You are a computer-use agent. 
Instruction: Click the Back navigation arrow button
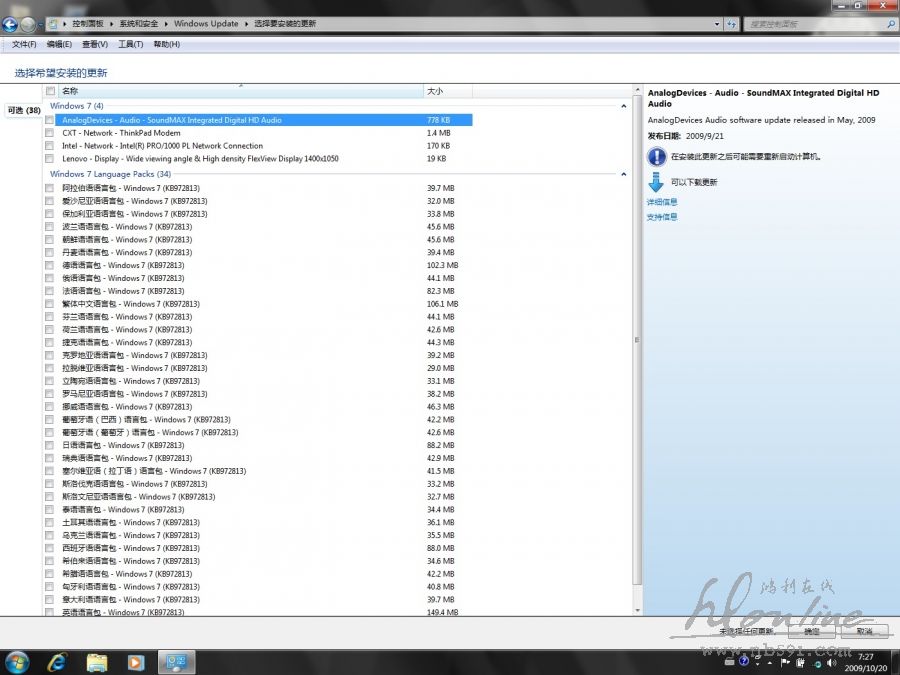10,23
